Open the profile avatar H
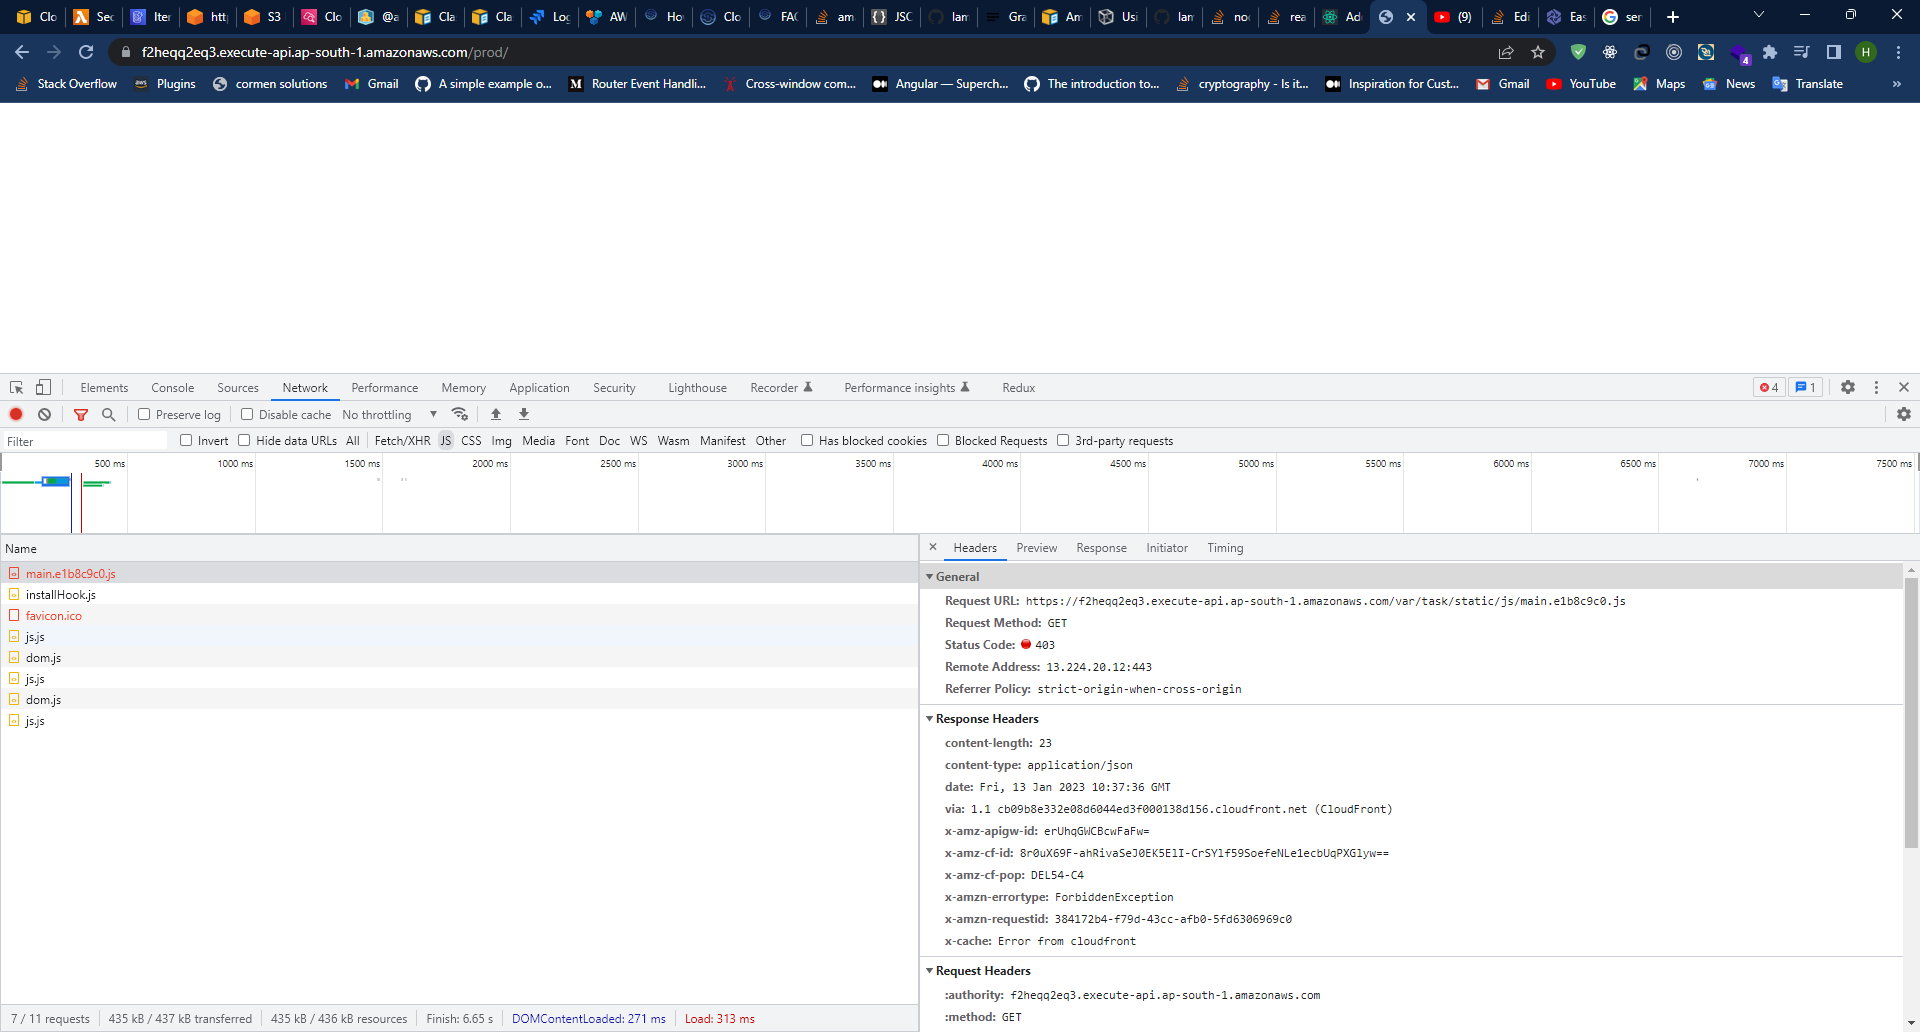Image resolution: width=1920 pixels, height=1032 pixels. (1866, 52)
